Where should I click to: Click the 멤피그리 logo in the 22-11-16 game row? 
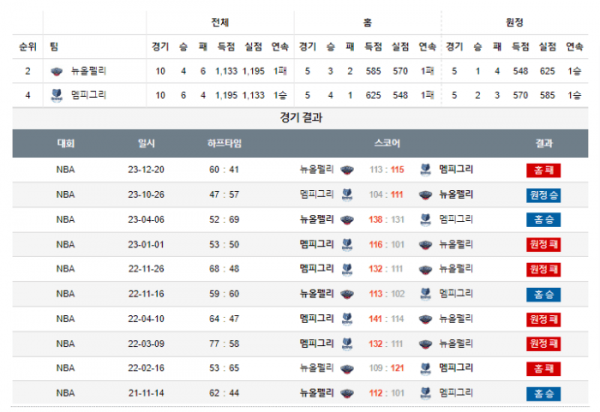pyautogui.click(x=425, y=294)
